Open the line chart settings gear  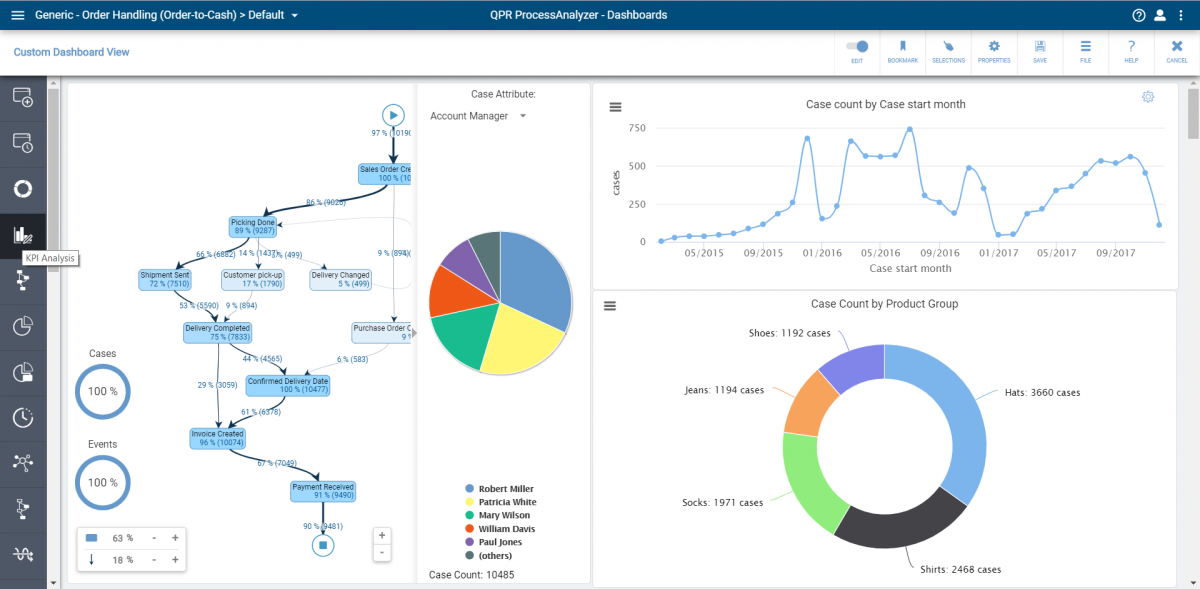click(x=1148, y=97)
